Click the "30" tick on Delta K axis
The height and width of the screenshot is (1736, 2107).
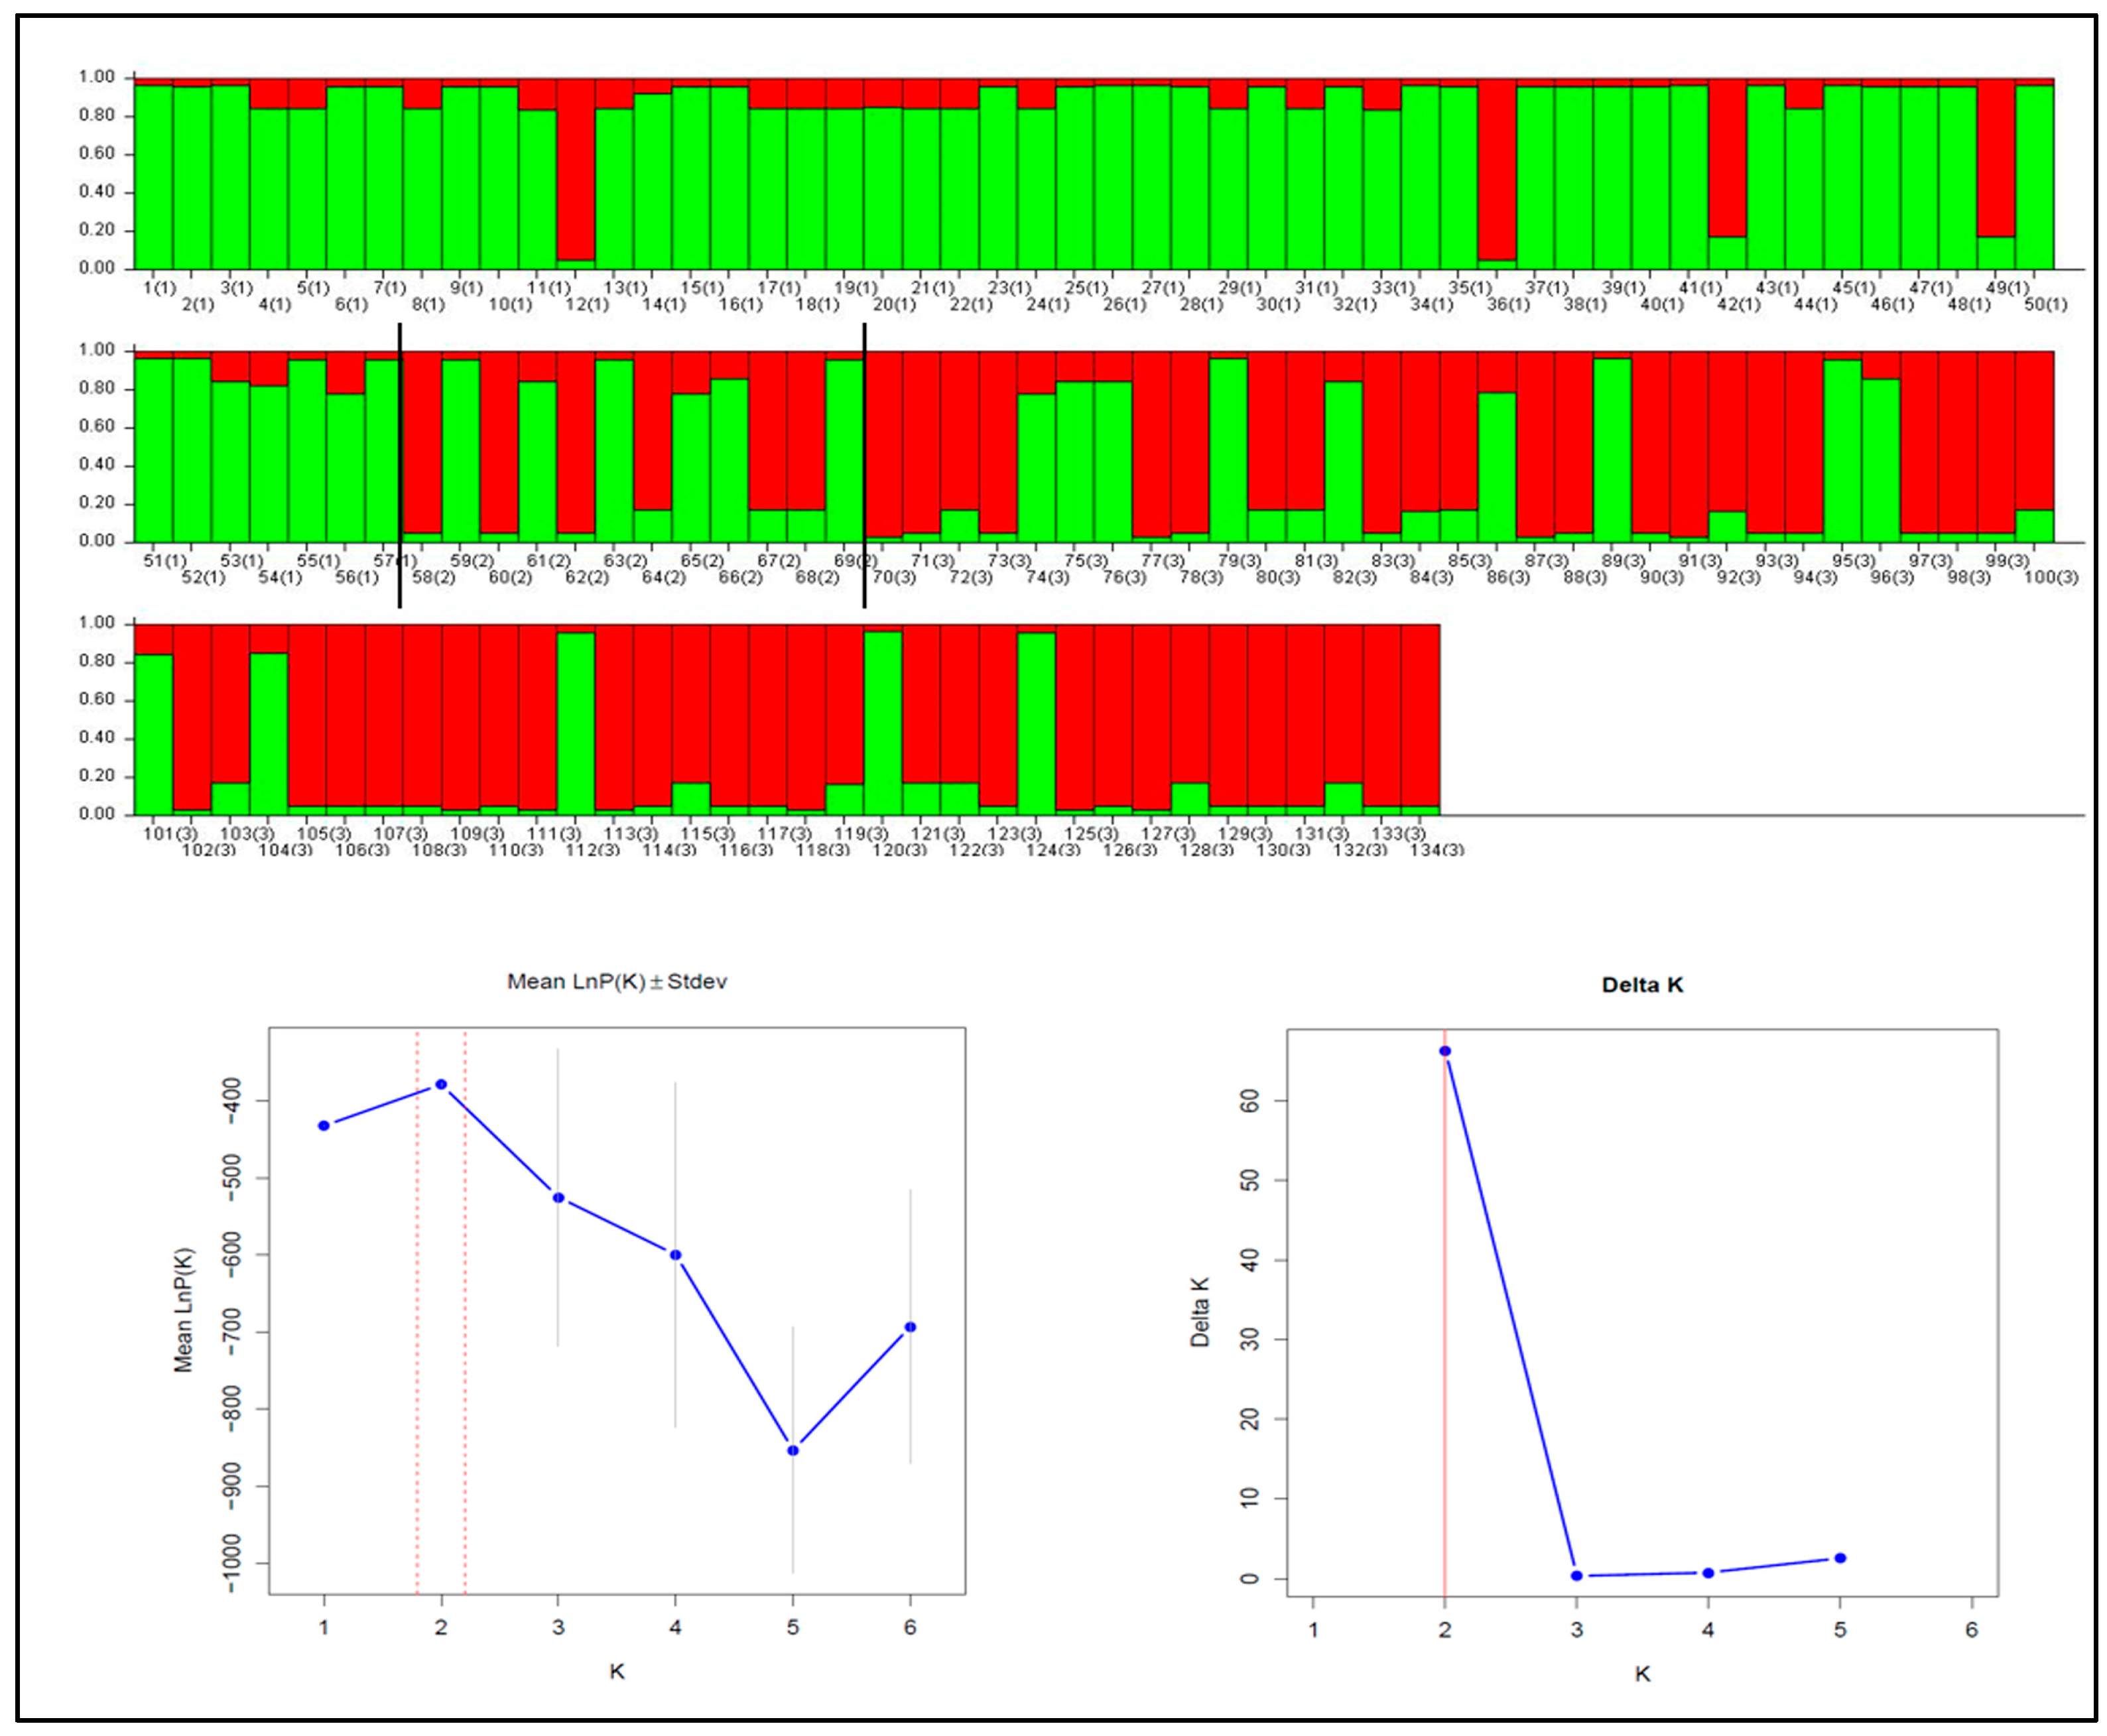1250,1339
